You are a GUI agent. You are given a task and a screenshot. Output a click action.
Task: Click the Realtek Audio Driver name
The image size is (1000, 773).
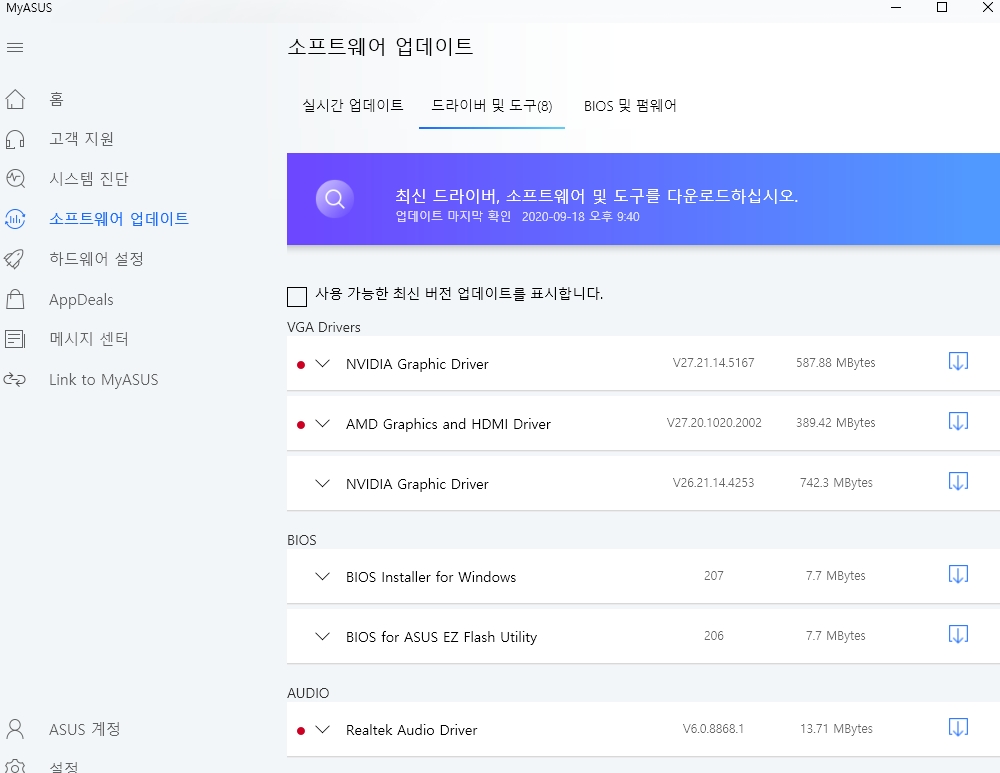click(411, 730)
